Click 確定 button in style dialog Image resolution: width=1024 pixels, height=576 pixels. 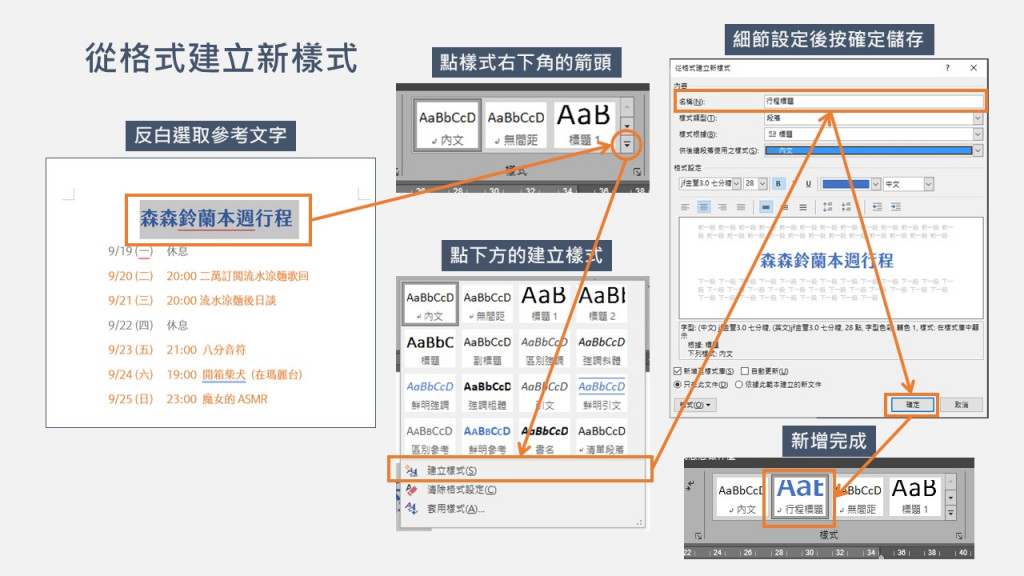(912, 405)
